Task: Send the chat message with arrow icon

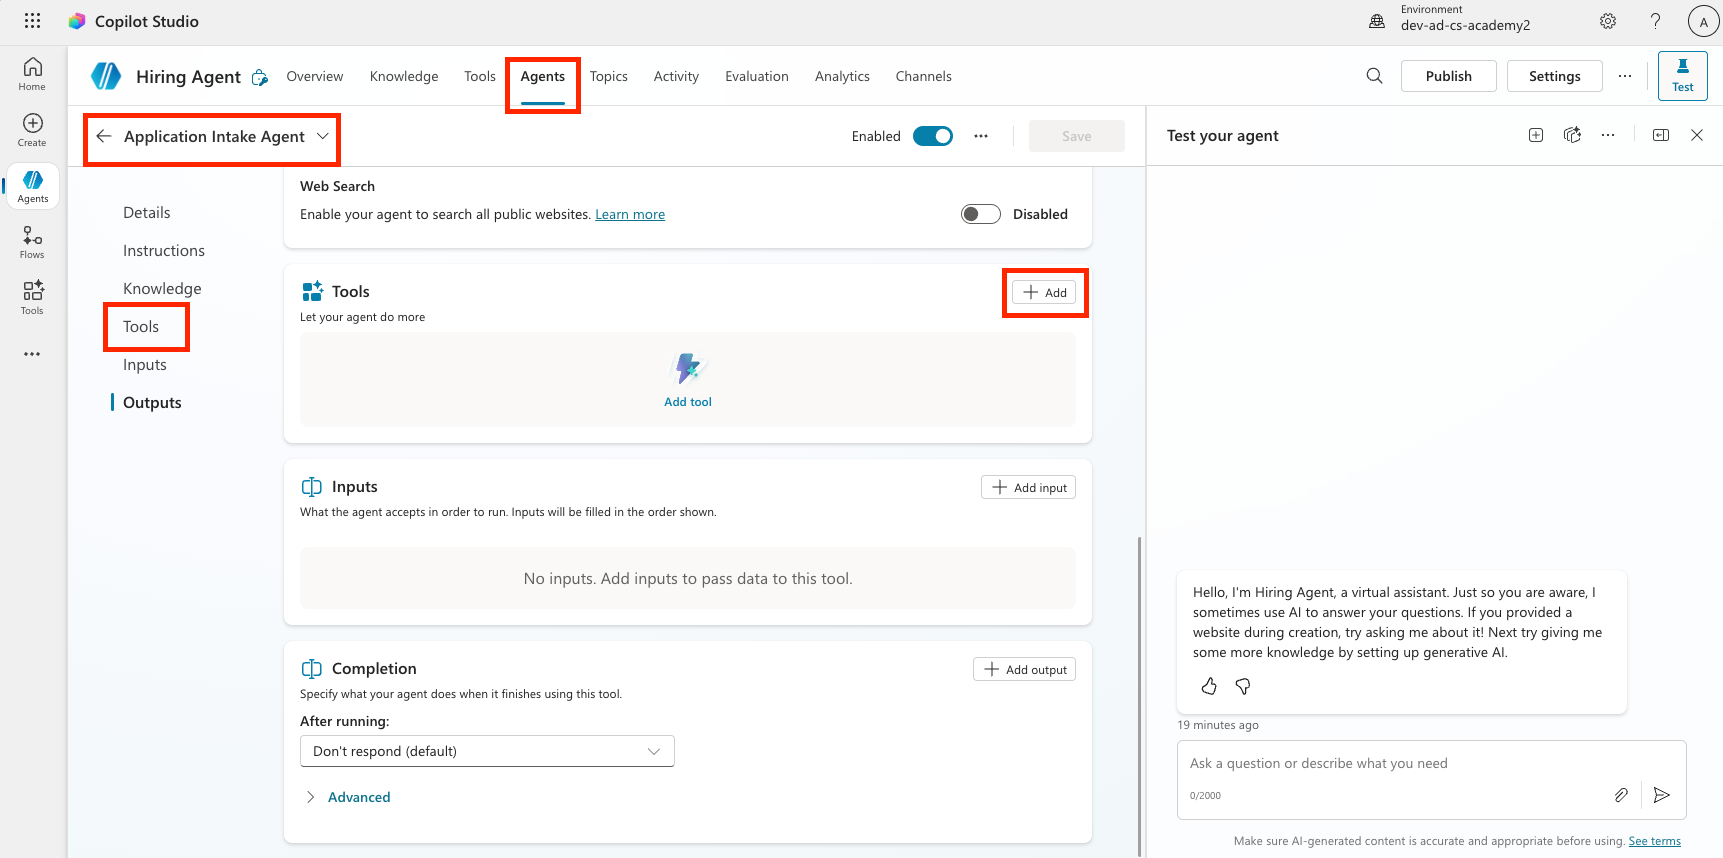Action: [x=1661, y=795]
